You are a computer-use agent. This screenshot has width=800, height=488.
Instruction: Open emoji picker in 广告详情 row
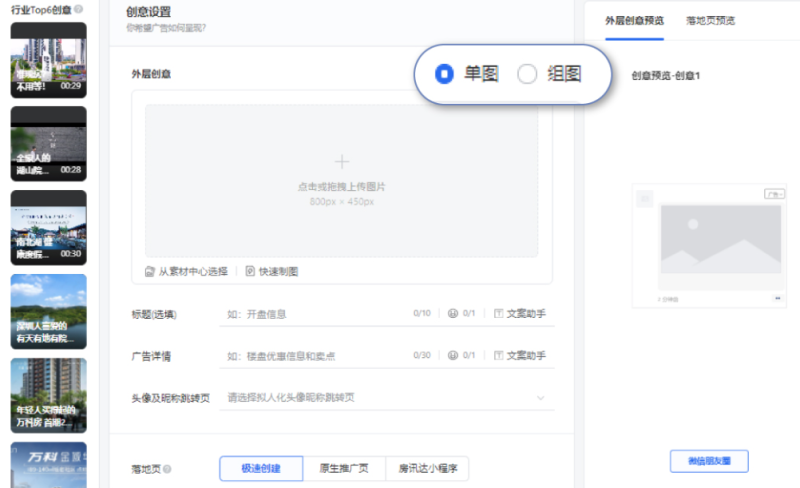pyautogui.click(x=453, y=355)
